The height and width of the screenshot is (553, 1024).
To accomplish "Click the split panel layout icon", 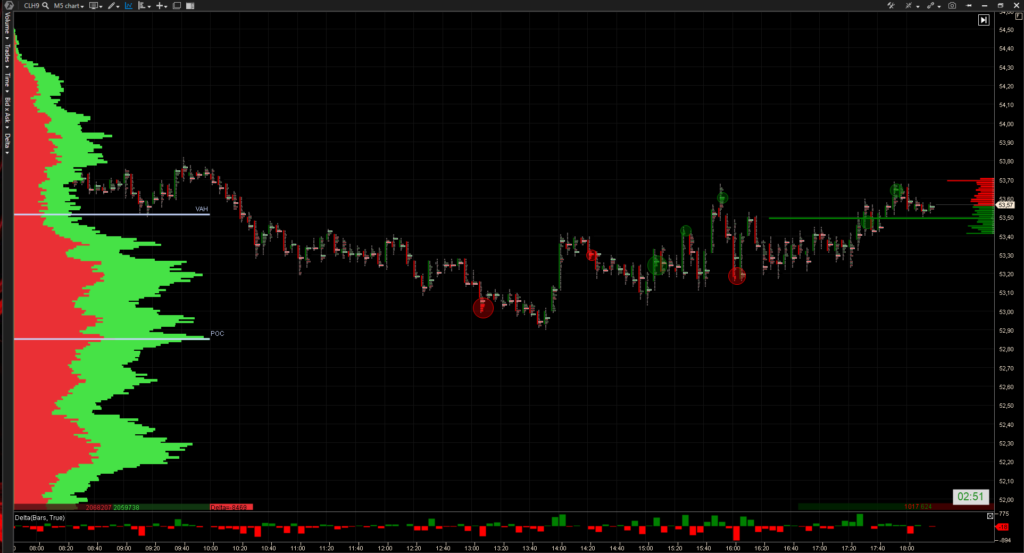I will tap(191, 6).
